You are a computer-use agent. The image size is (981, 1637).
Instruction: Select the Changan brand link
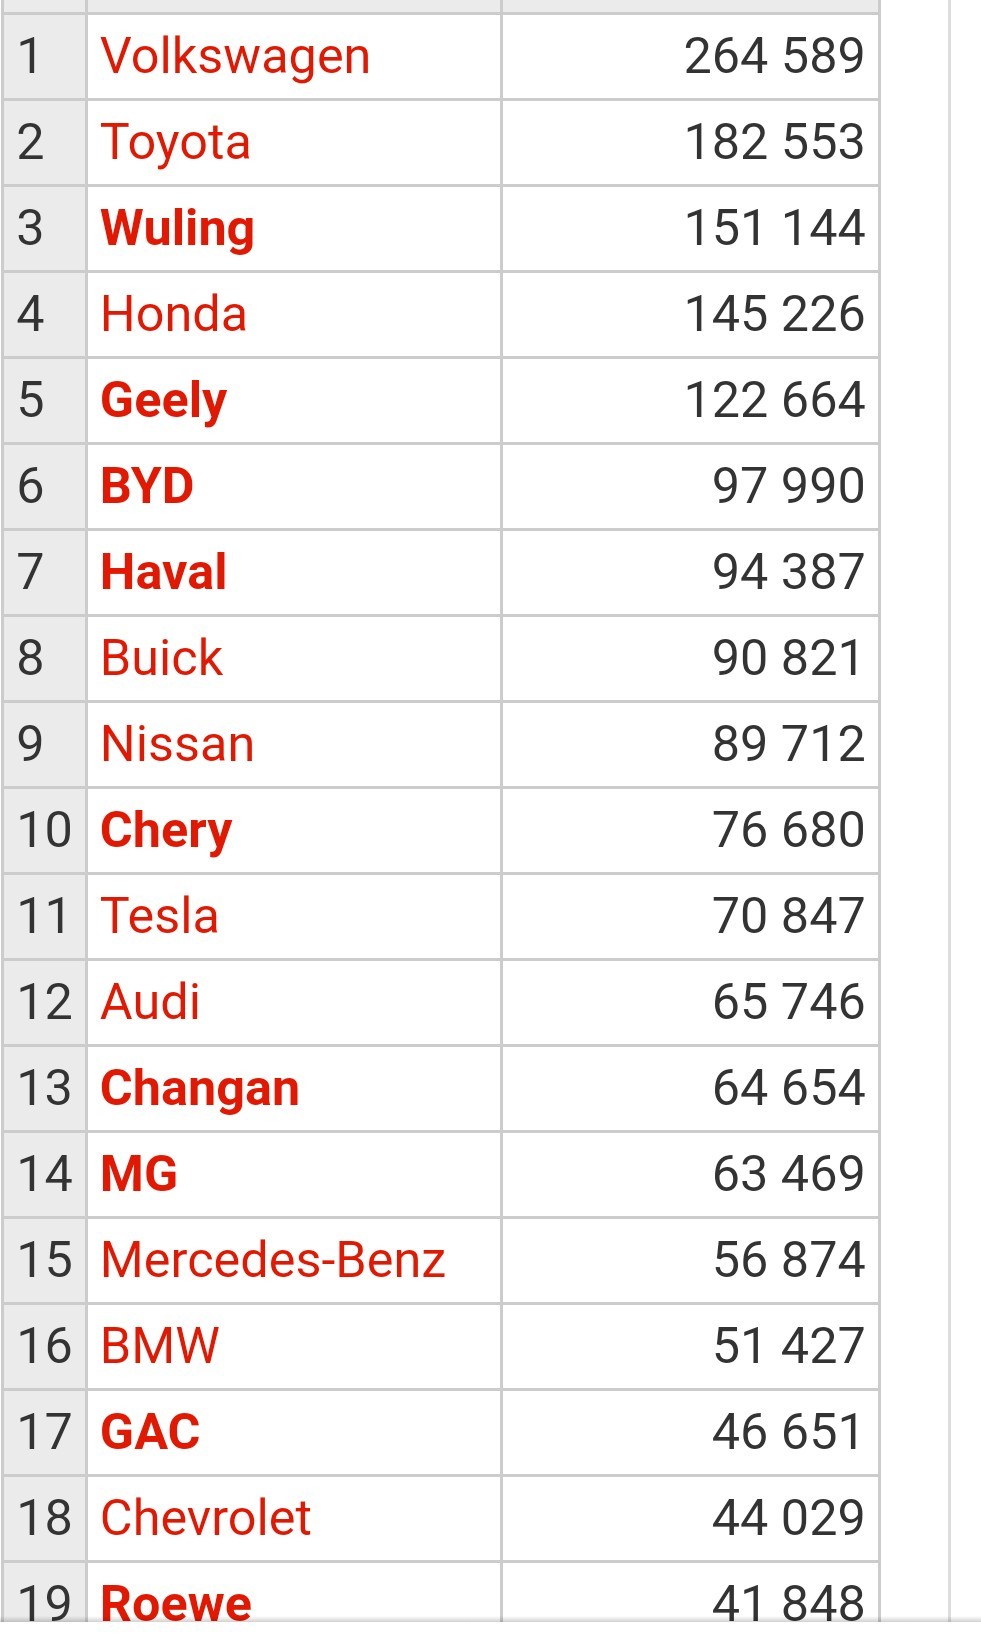(x=200, y=1089)
